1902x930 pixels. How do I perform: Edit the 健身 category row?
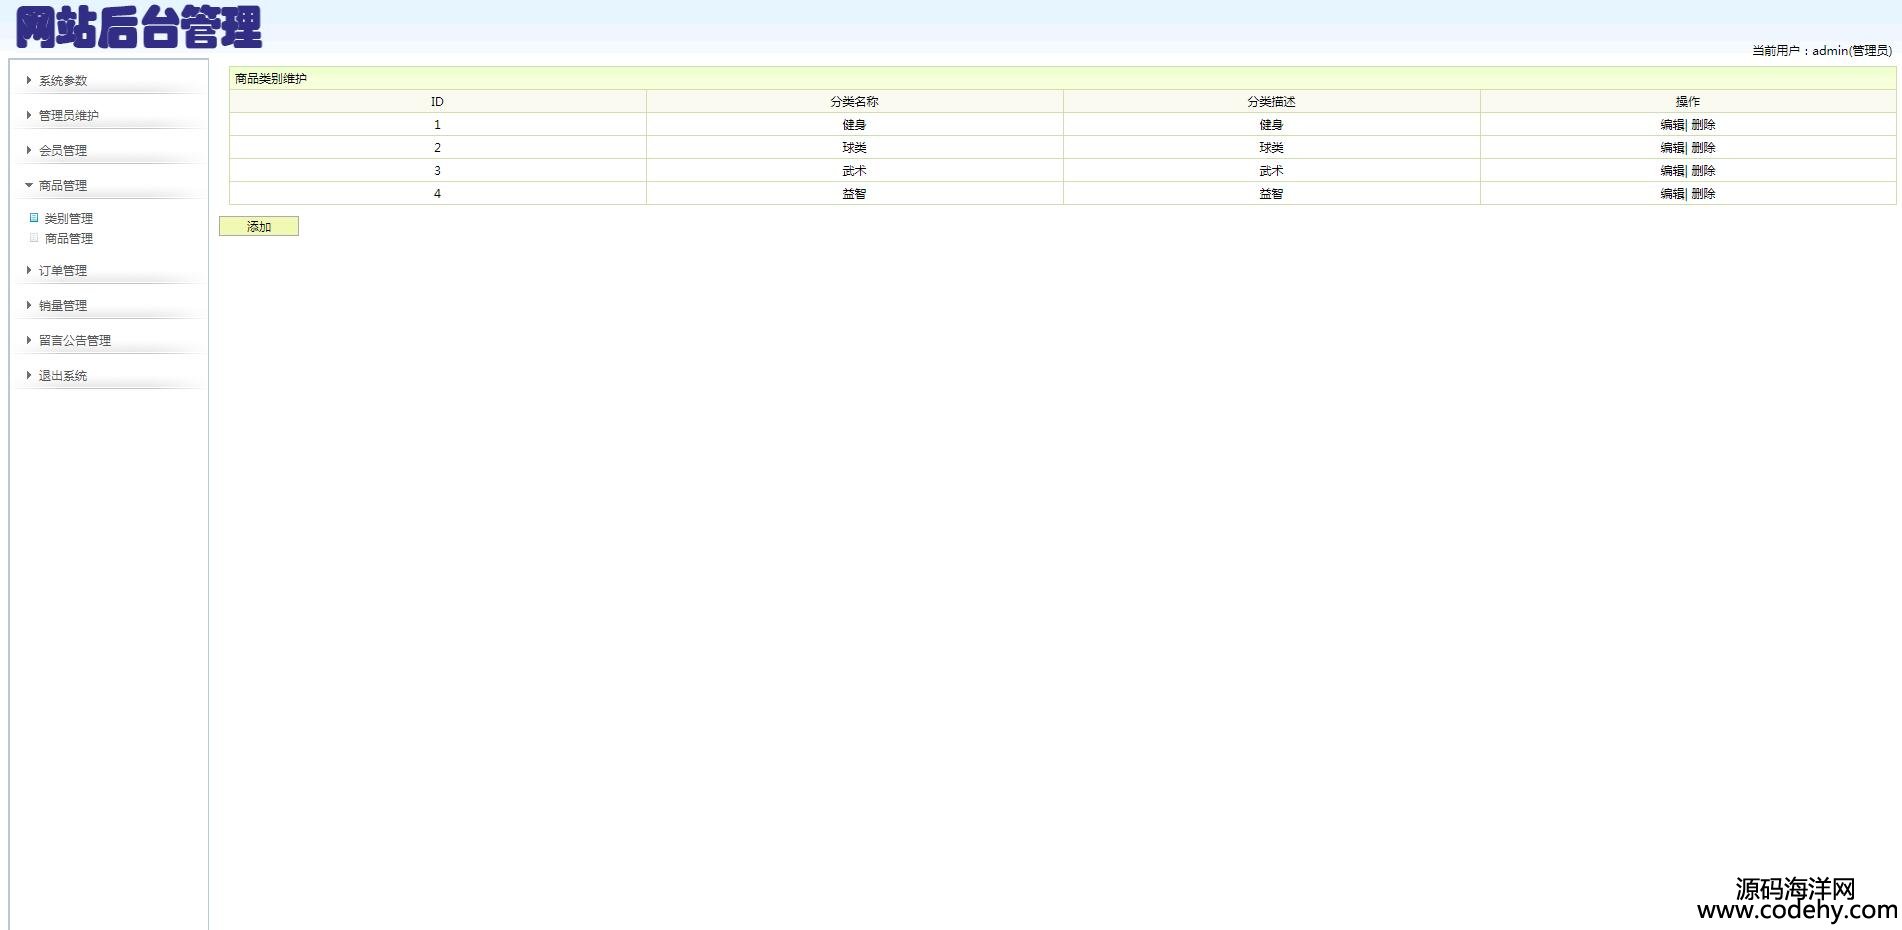coord(1671,125)
